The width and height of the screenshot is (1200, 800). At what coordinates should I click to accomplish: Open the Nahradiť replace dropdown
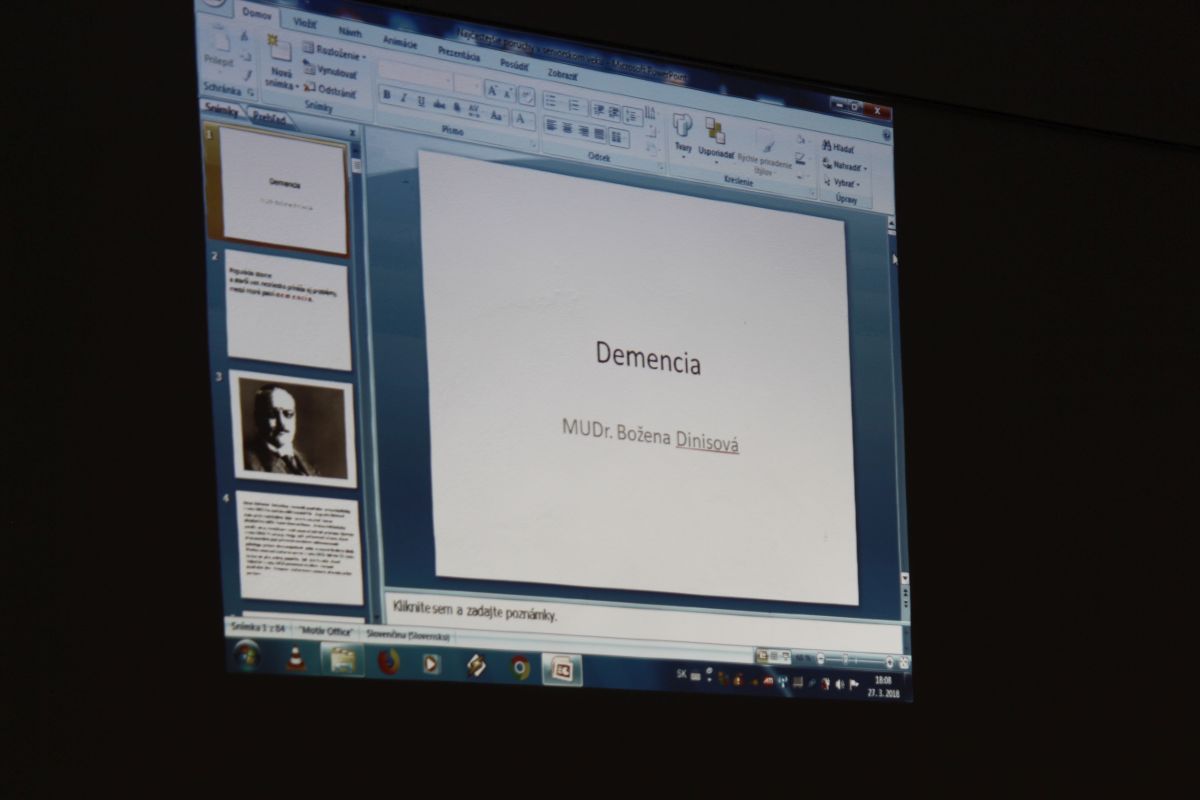coord(844,166)
